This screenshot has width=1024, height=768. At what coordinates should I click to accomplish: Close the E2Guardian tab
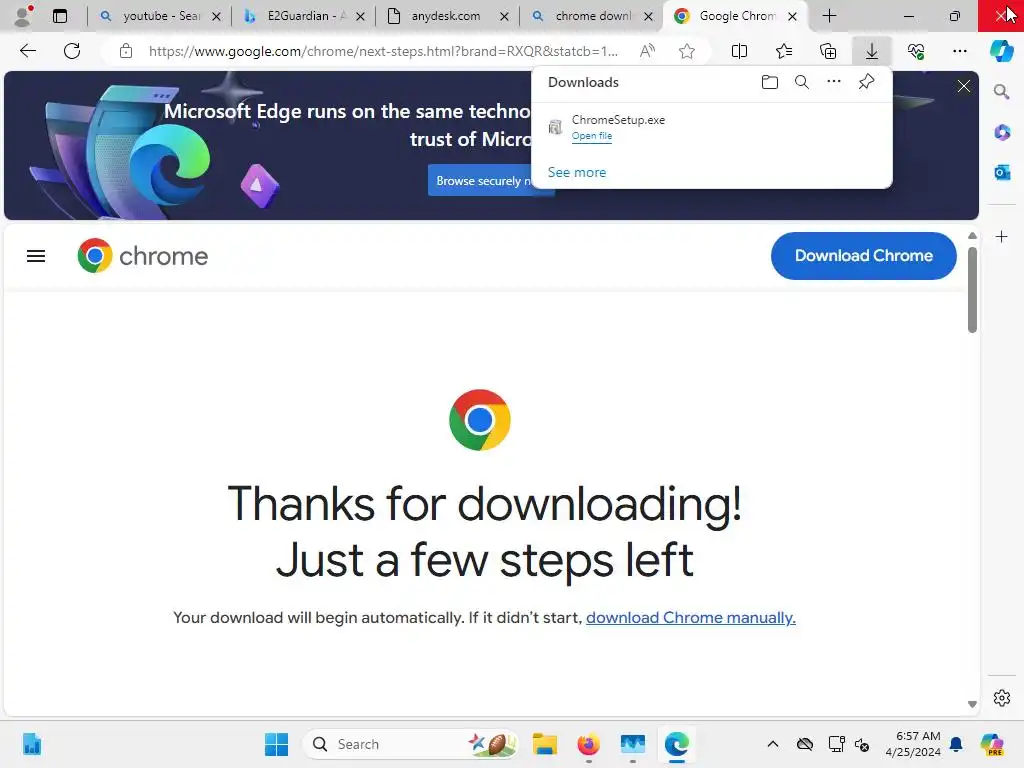click(x=360, y=16)
